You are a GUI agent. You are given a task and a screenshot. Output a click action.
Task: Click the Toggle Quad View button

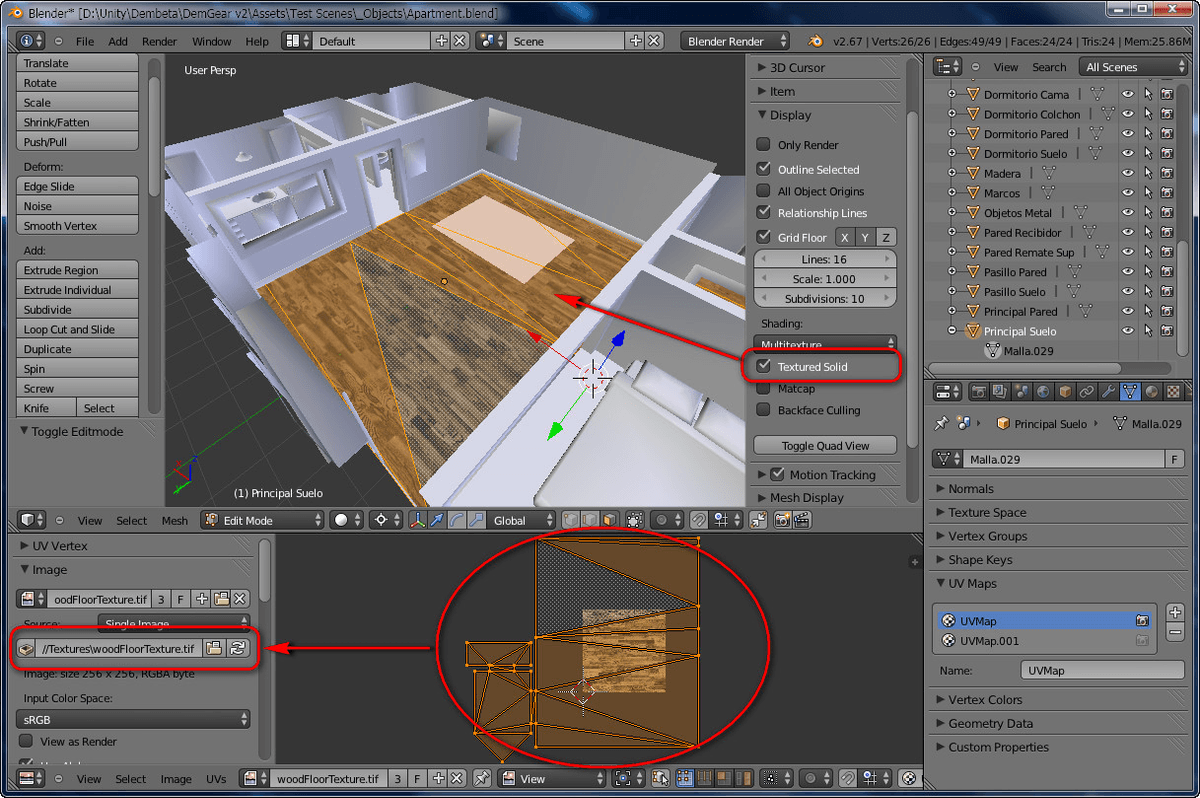pos(824,445)
